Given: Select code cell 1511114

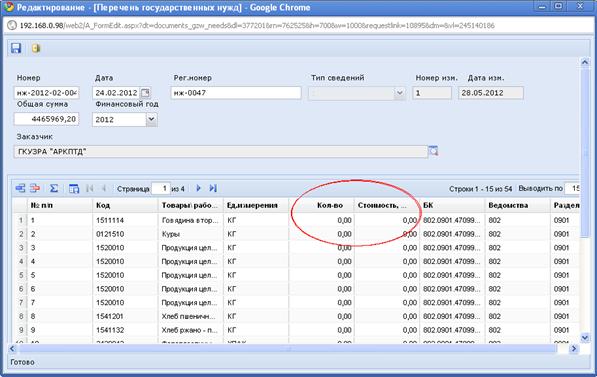Looking at the screenshot, I should (x=125, y=220).
